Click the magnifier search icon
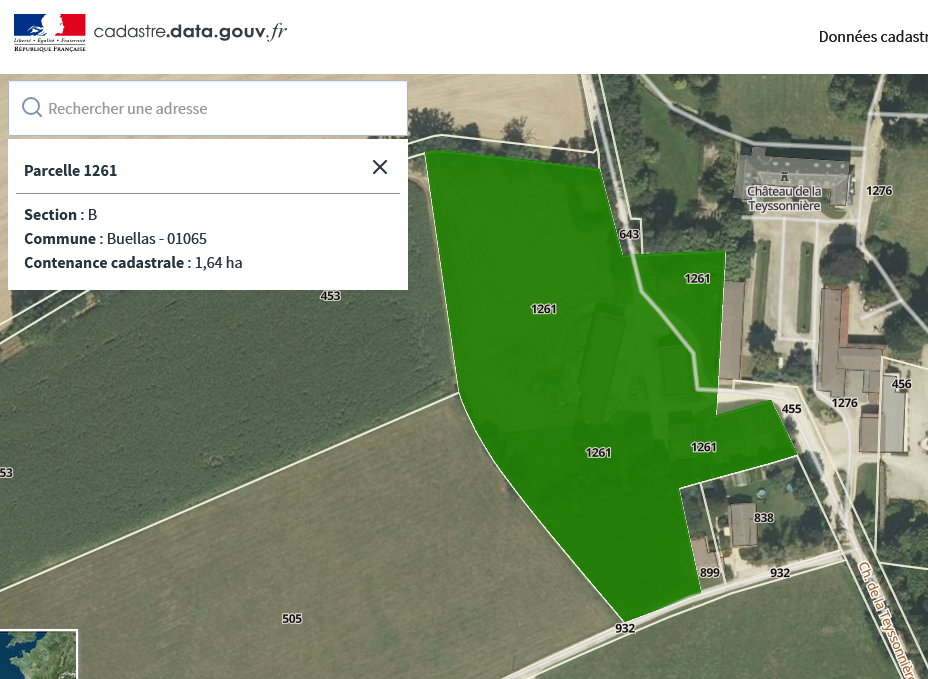 pyautogui.click(x=31, y=108)
